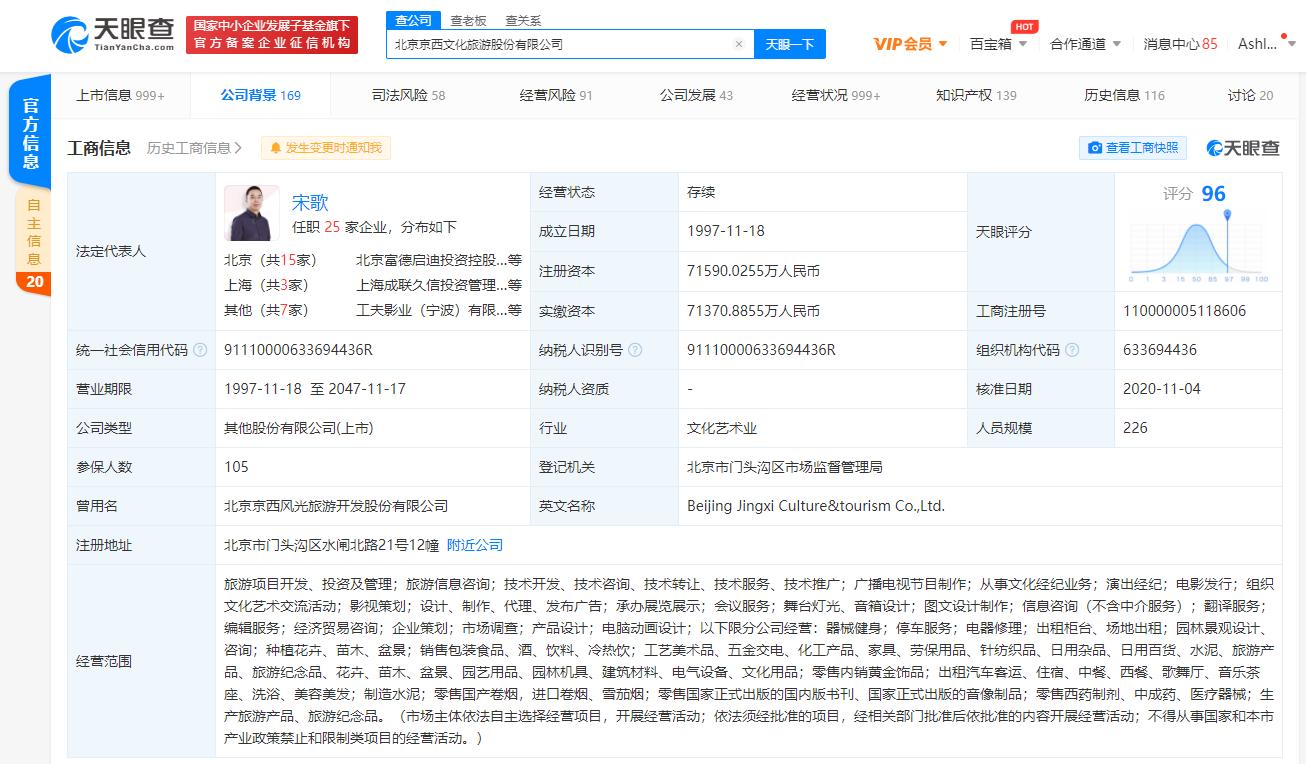Viewport: 1306px width, 764px height.
Task: Open the 经营状况 tab
Action: 836,95
